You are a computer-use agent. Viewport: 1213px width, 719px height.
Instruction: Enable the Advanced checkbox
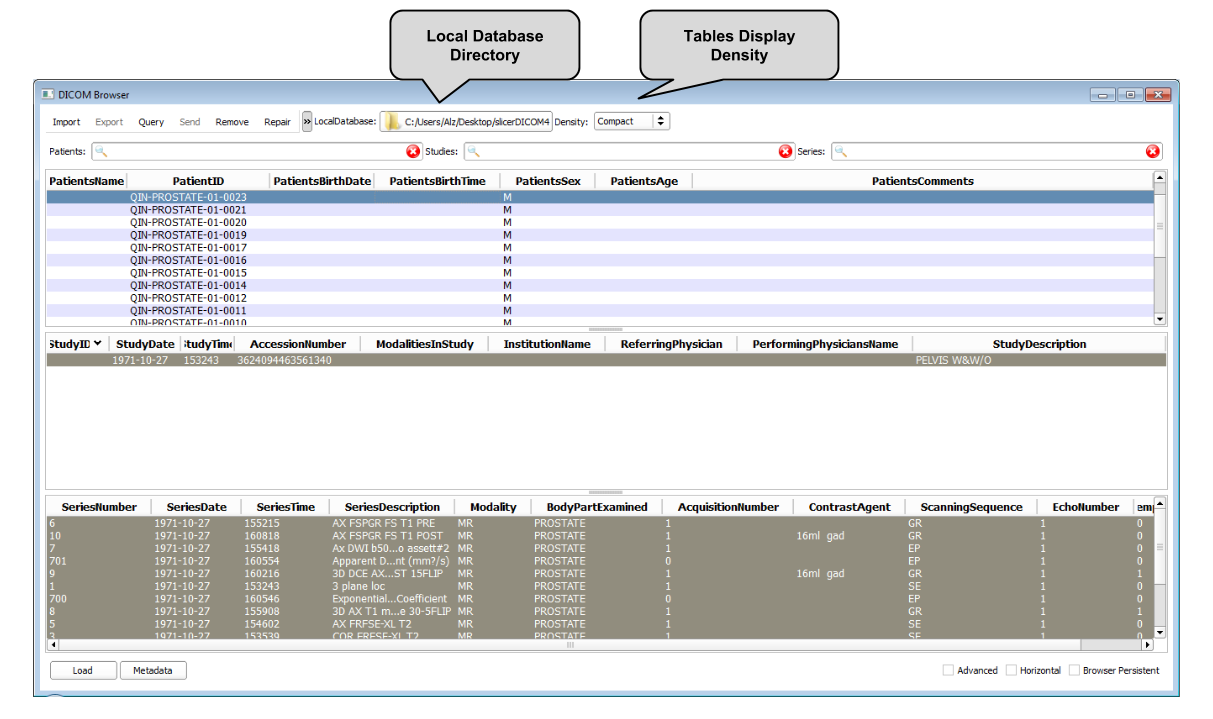click(x=948, y=670)
